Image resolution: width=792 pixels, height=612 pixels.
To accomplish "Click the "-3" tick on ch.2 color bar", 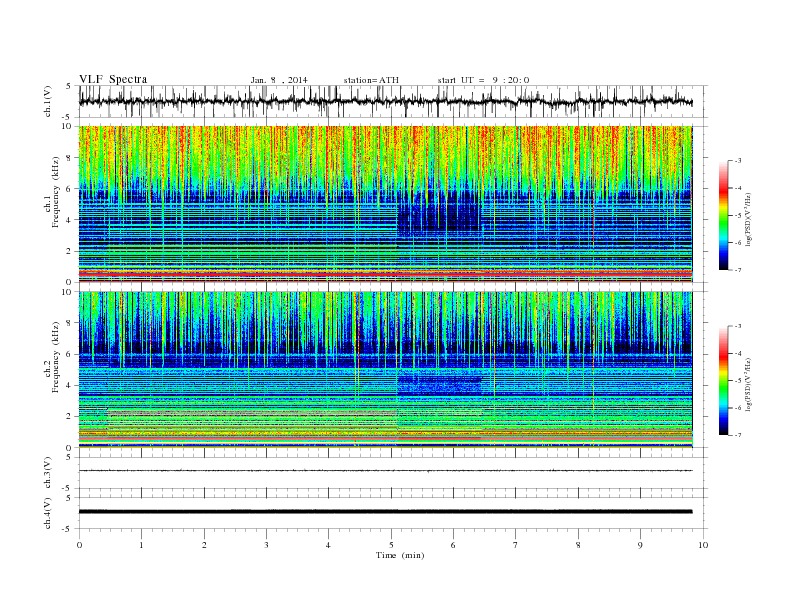I will 737,327.
